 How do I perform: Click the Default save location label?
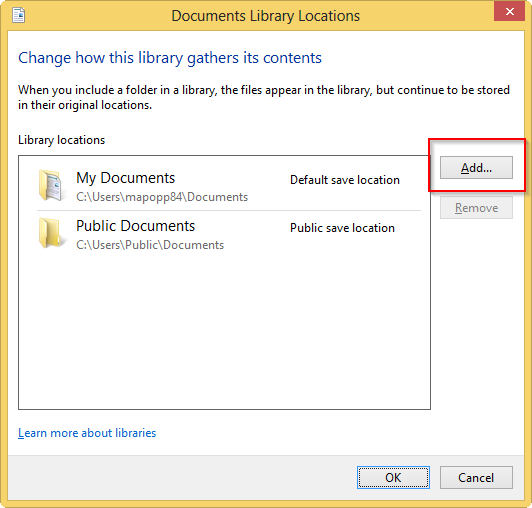click(x=345, y=180)
